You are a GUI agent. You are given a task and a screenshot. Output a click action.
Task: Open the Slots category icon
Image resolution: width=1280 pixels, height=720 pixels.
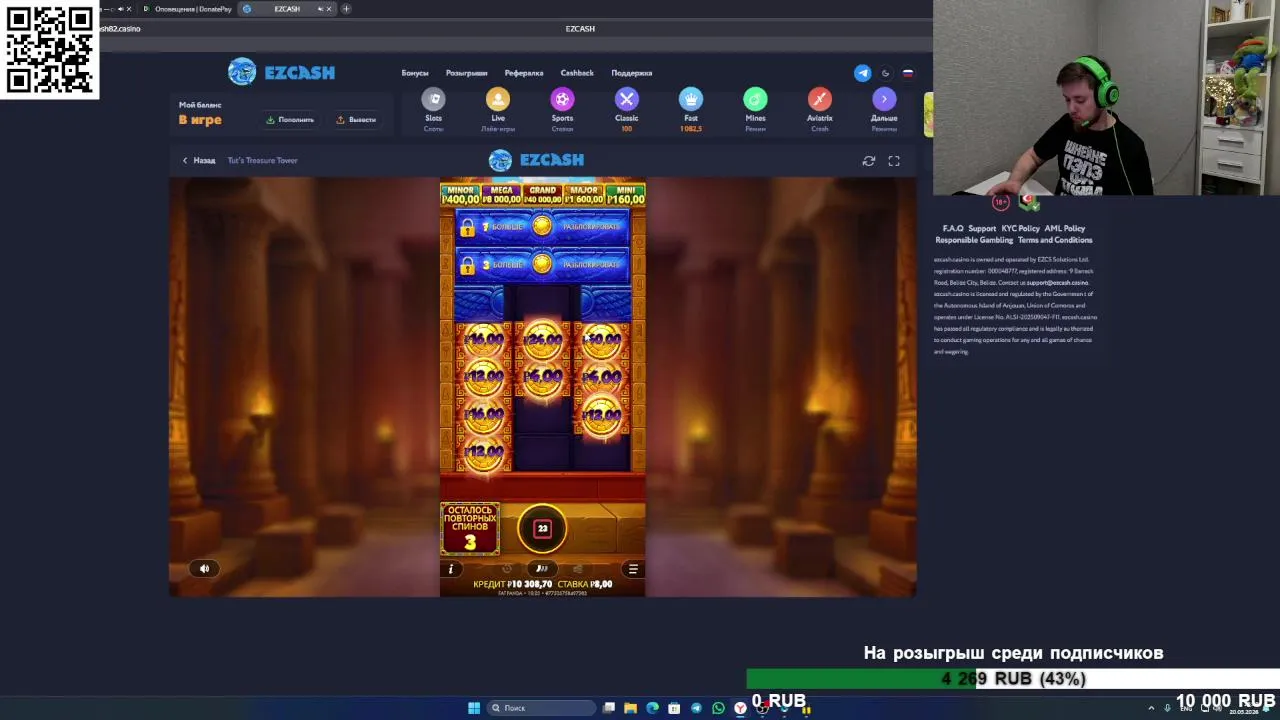tap(433, 99)
